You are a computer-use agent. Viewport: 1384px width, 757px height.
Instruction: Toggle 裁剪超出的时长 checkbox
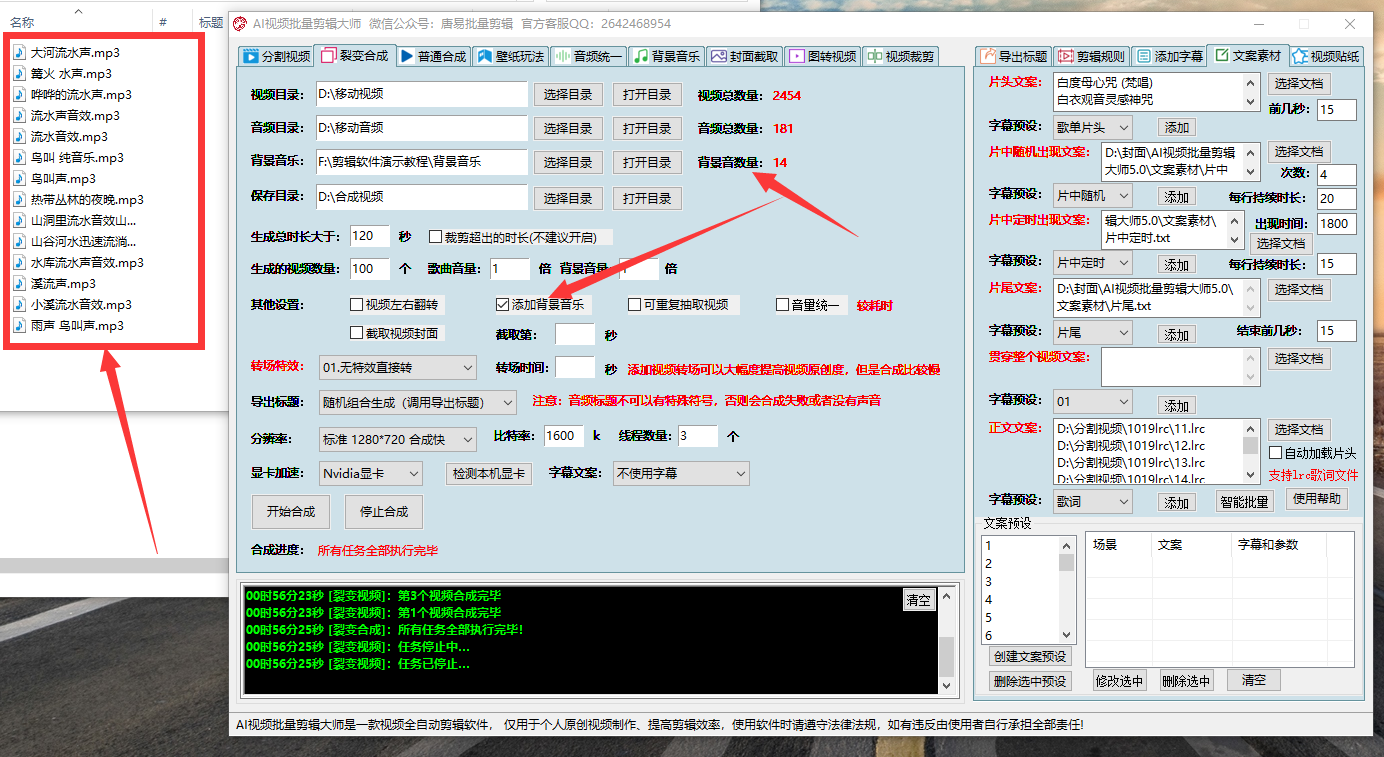point(435,237)
